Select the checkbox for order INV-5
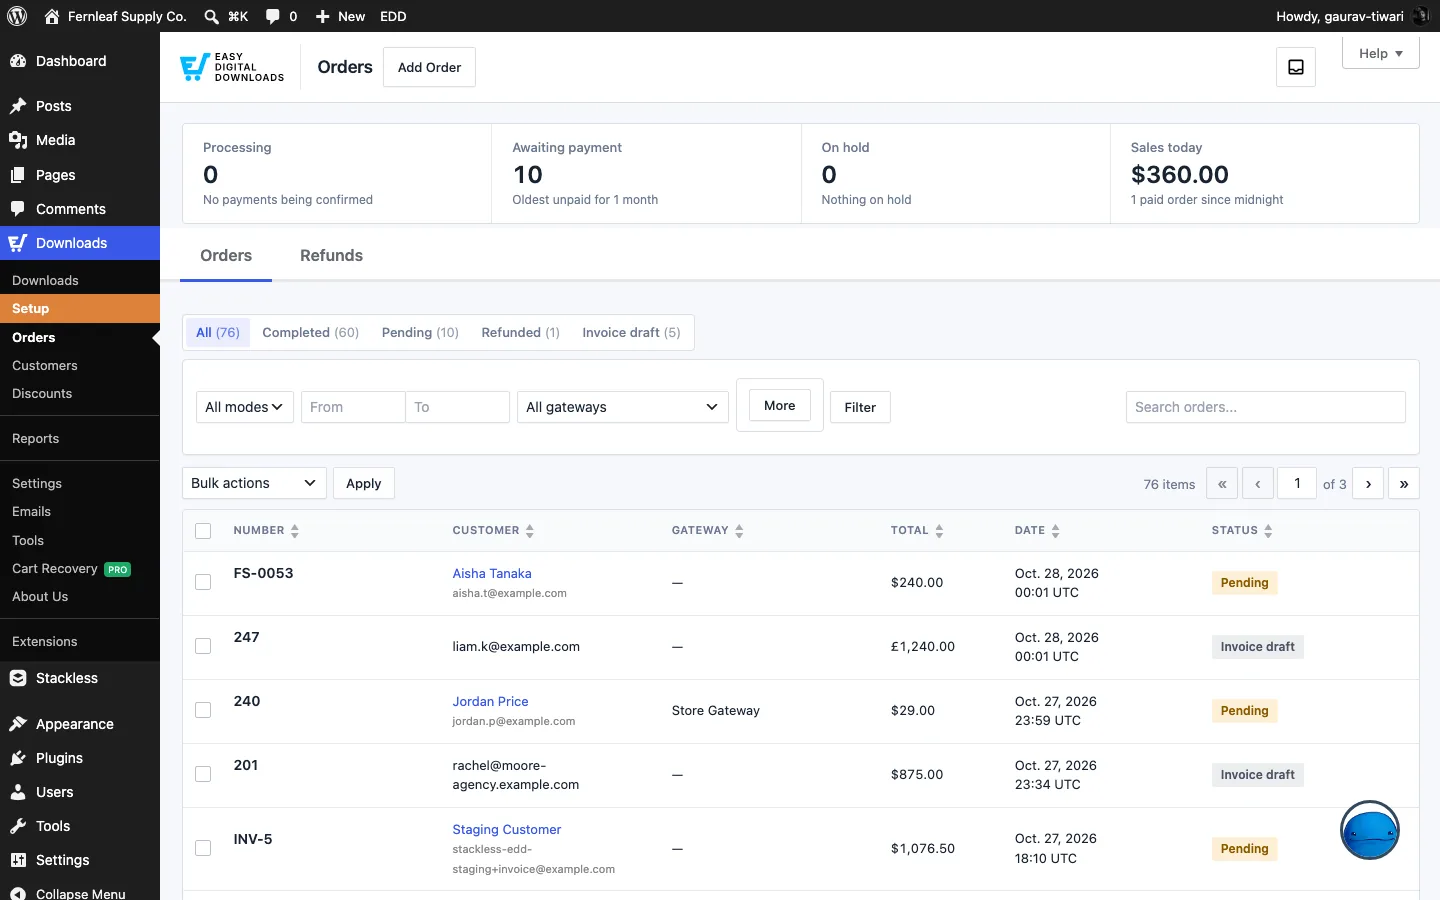Image resolution: width=1440 pixels, height=900 pixels. pyautogui.click(x=203, y=848)
